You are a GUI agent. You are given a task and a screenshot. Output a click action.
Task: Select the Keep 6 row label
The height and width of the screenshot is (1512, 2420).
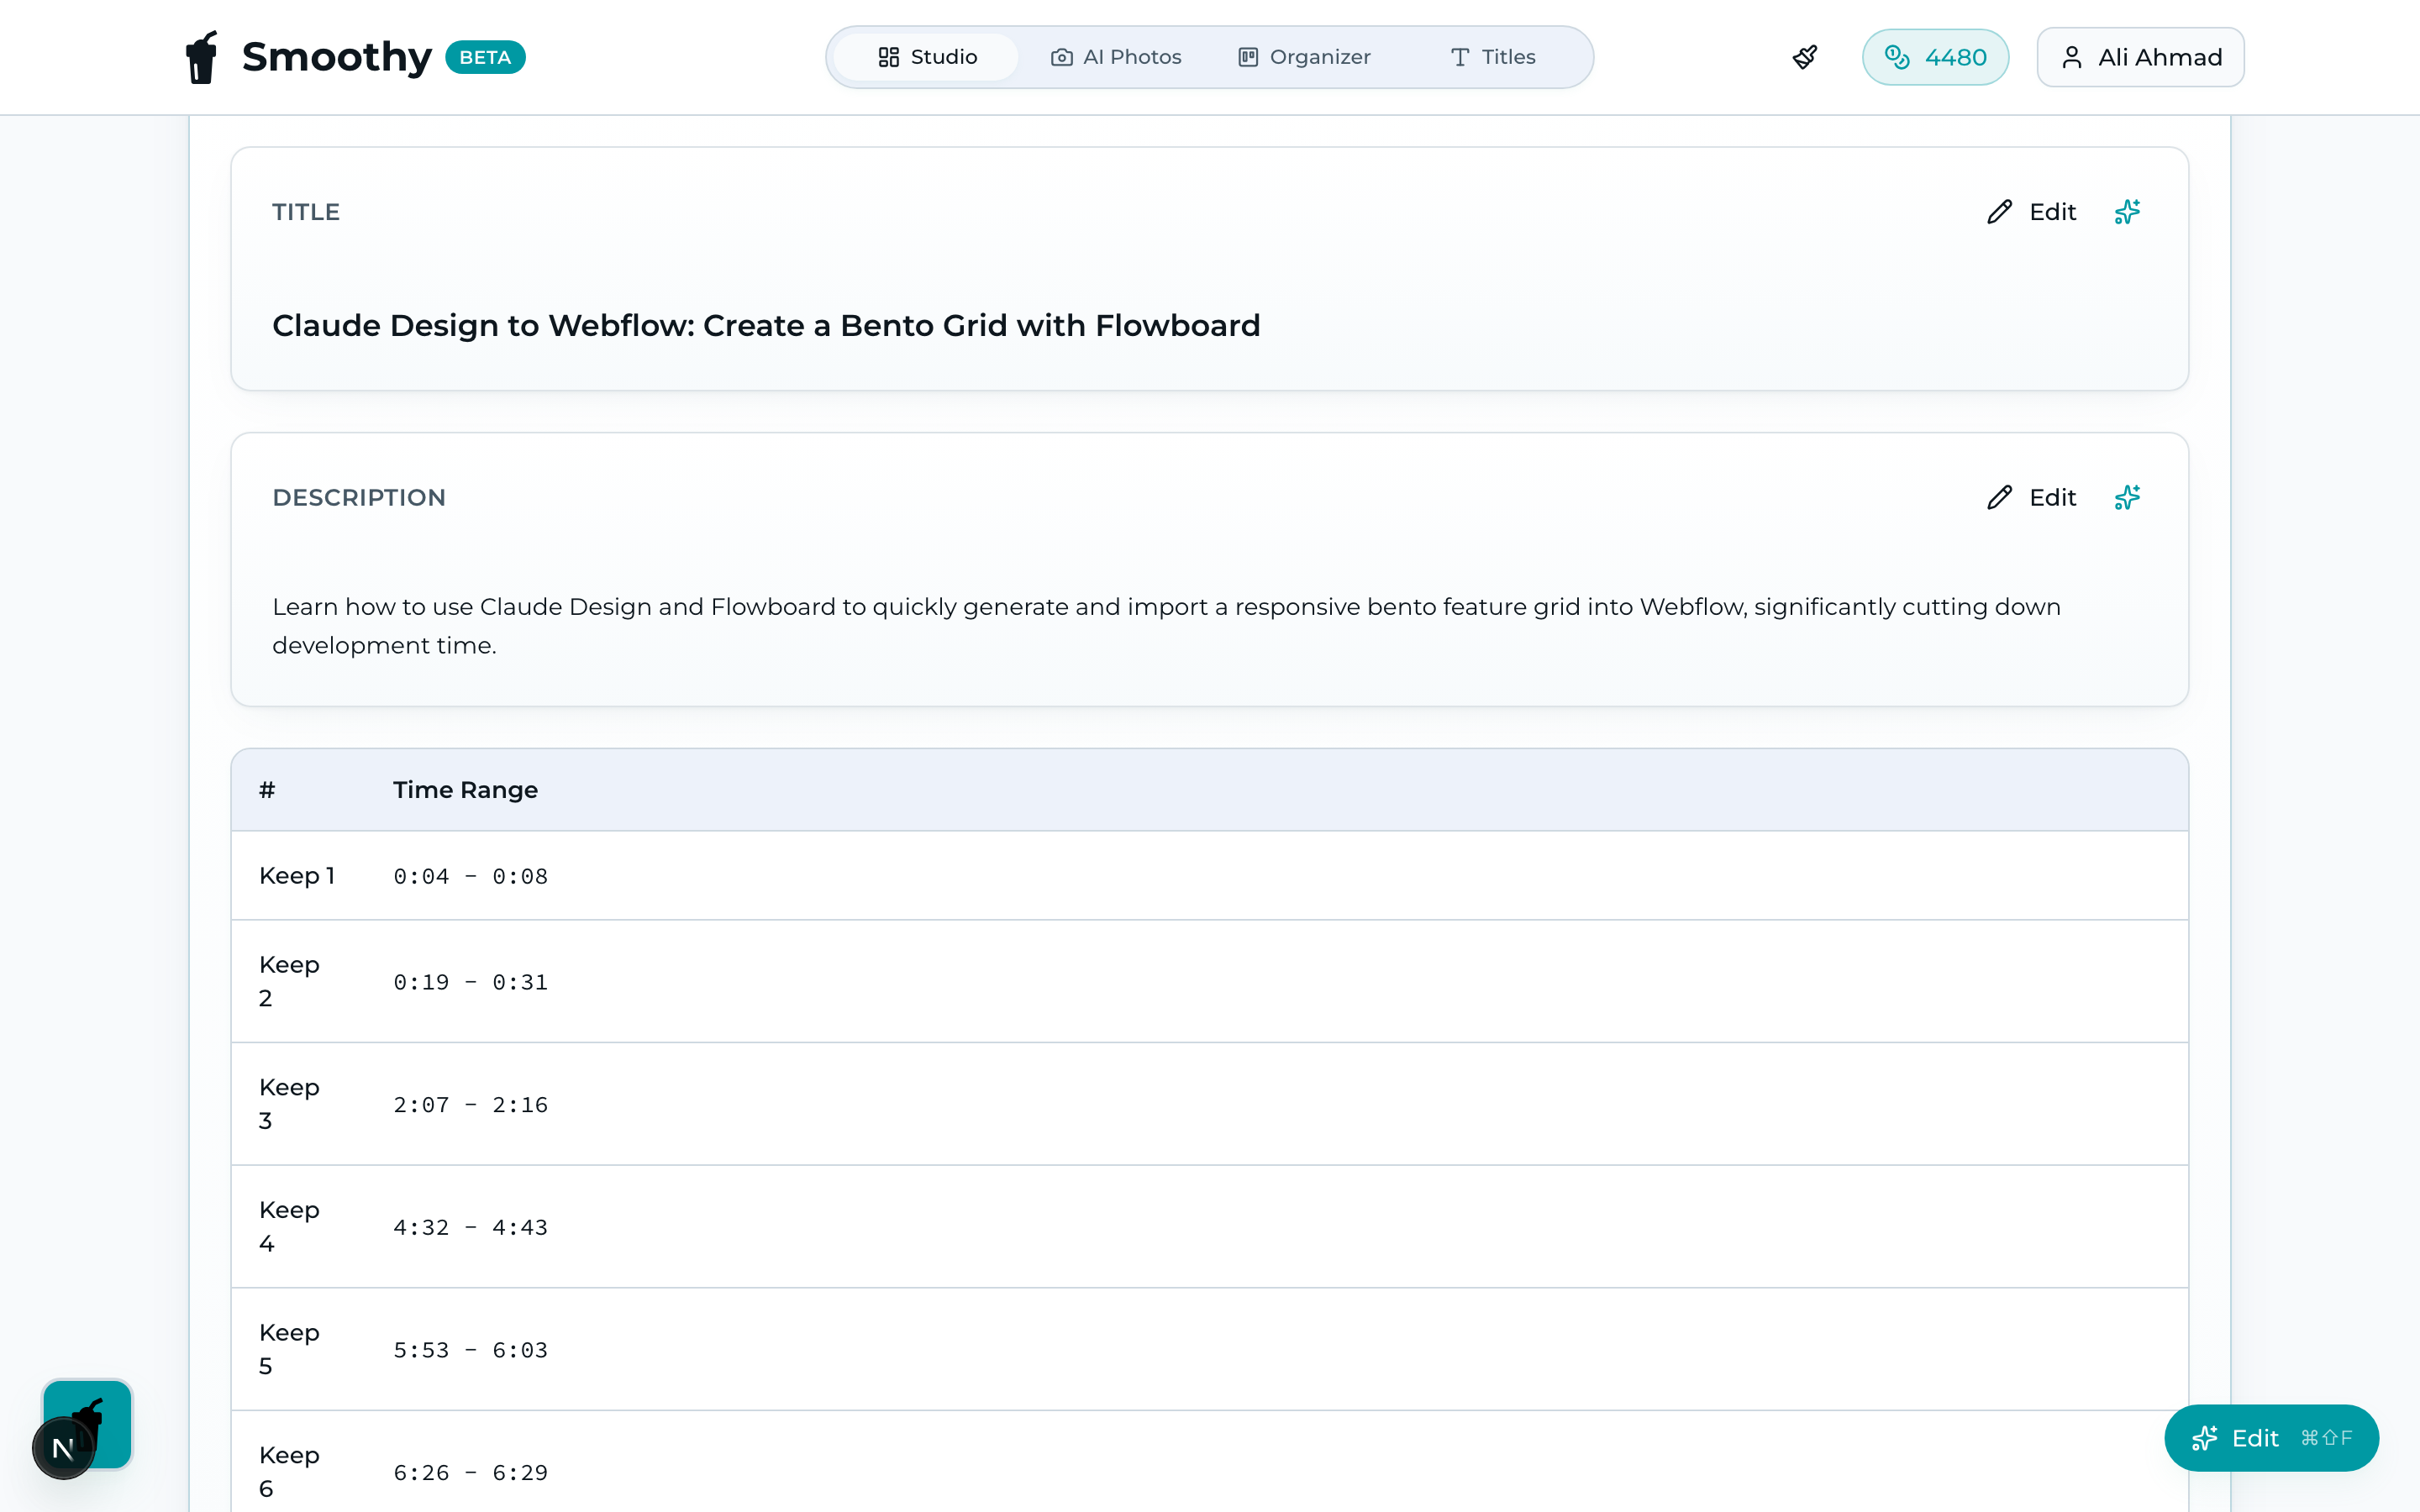pos(289,1471)
